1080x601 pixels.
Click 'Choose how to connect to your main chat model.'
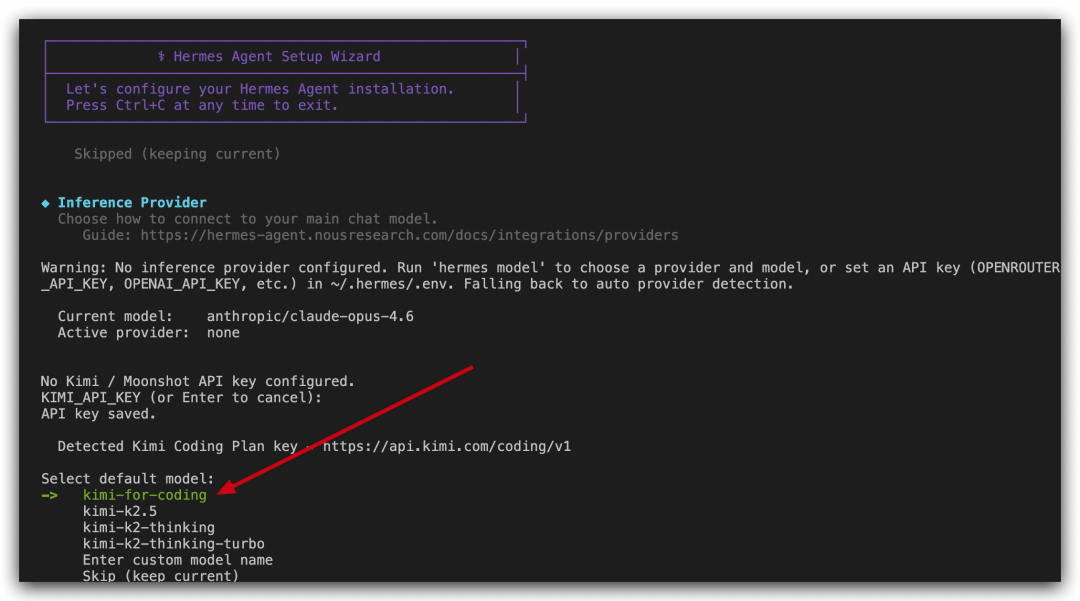click(x=248, y=219)
